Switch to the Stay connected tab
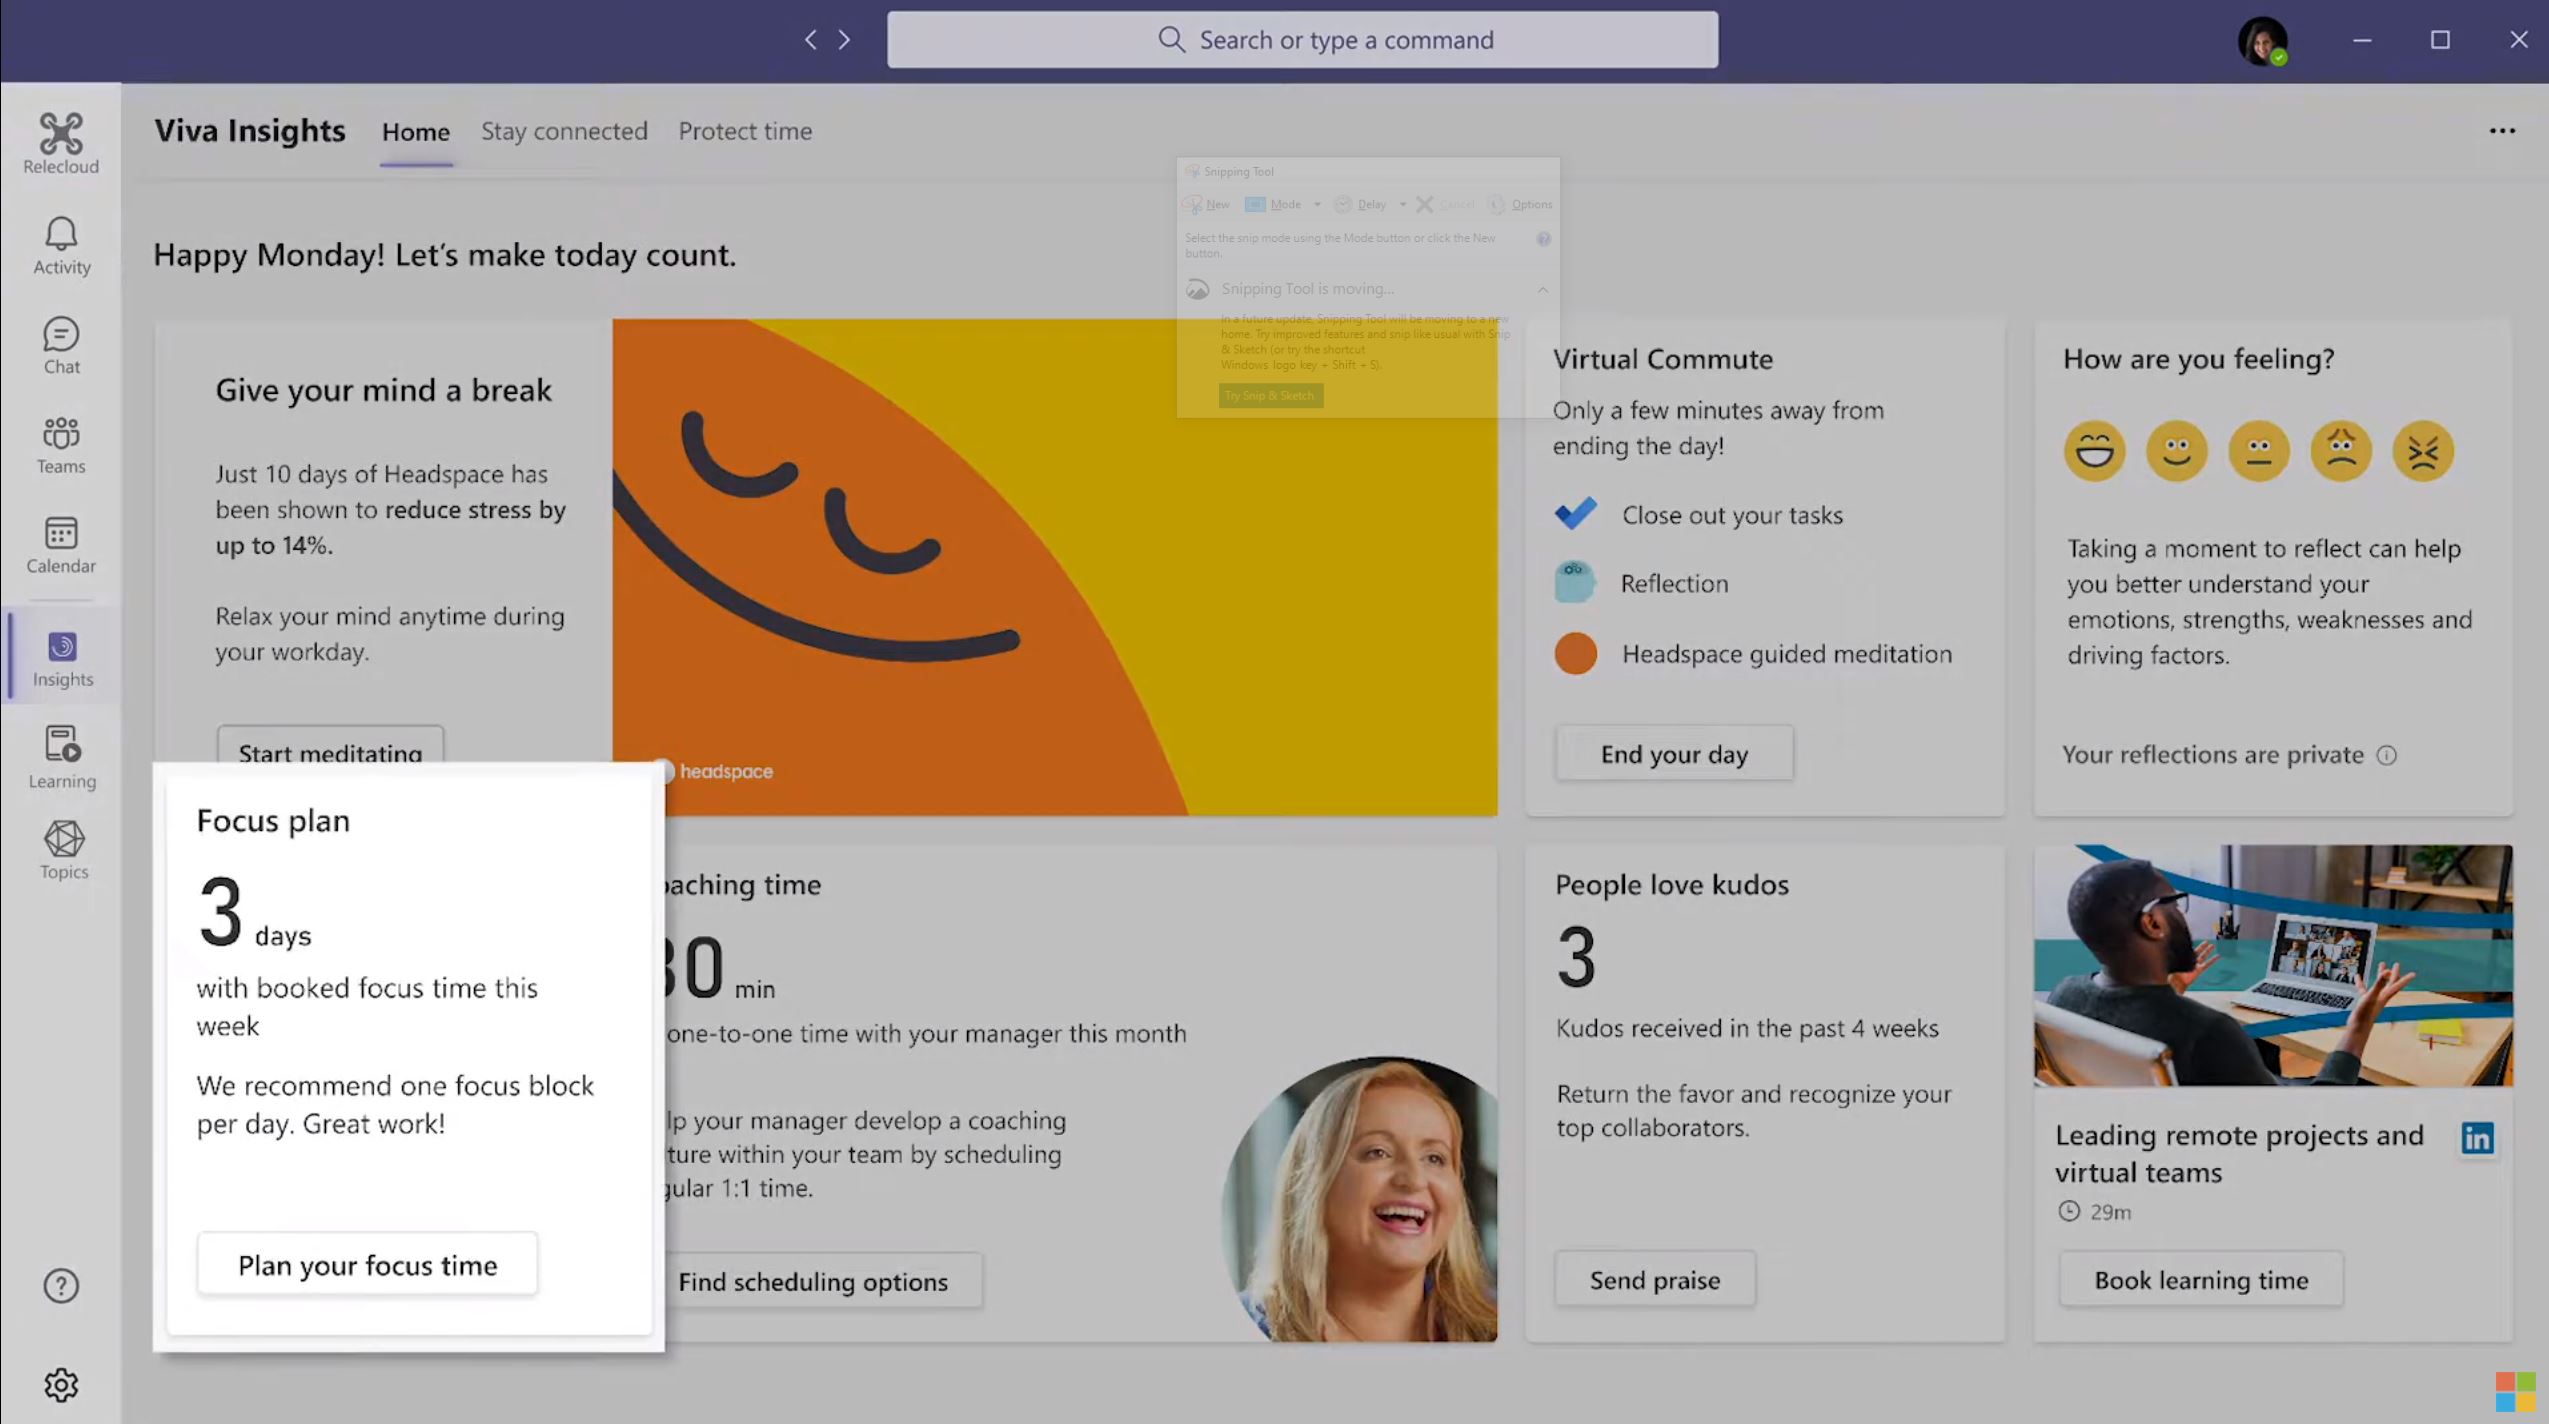 (x=564, y=131)
